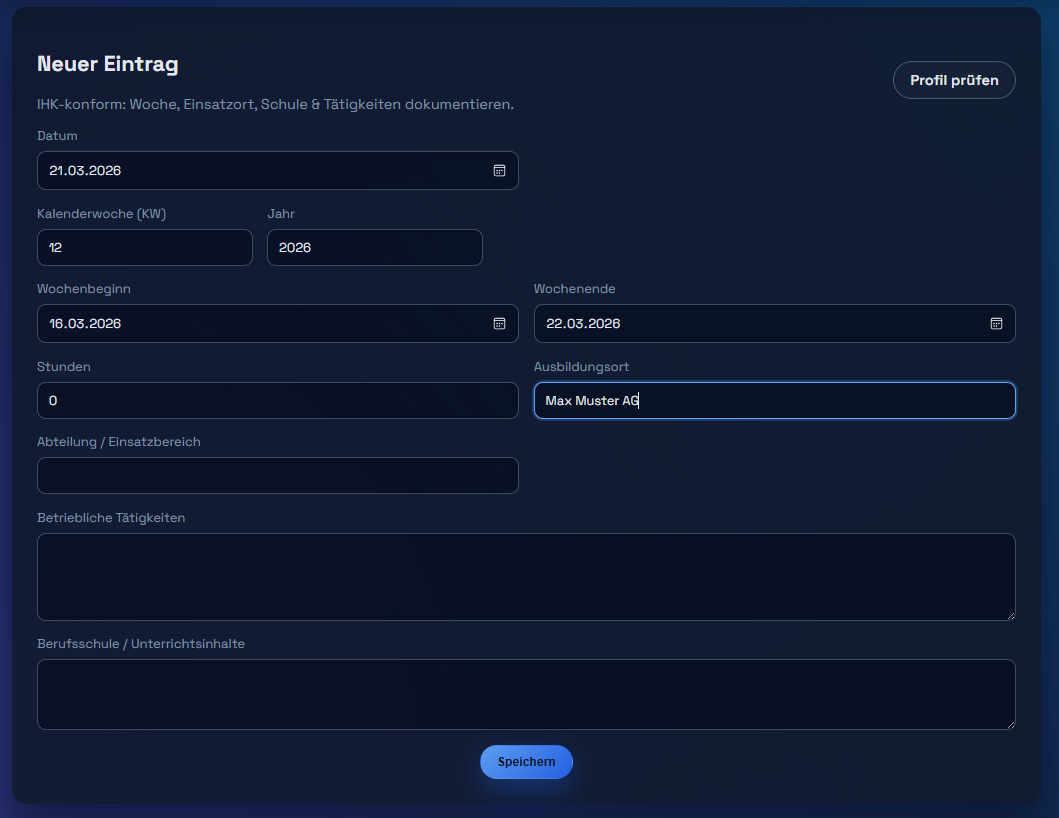Open the Wochenbeginn calendar picker icon
Image resolution: width=1059 pixels, height=818 pixels.
point(499,324)
